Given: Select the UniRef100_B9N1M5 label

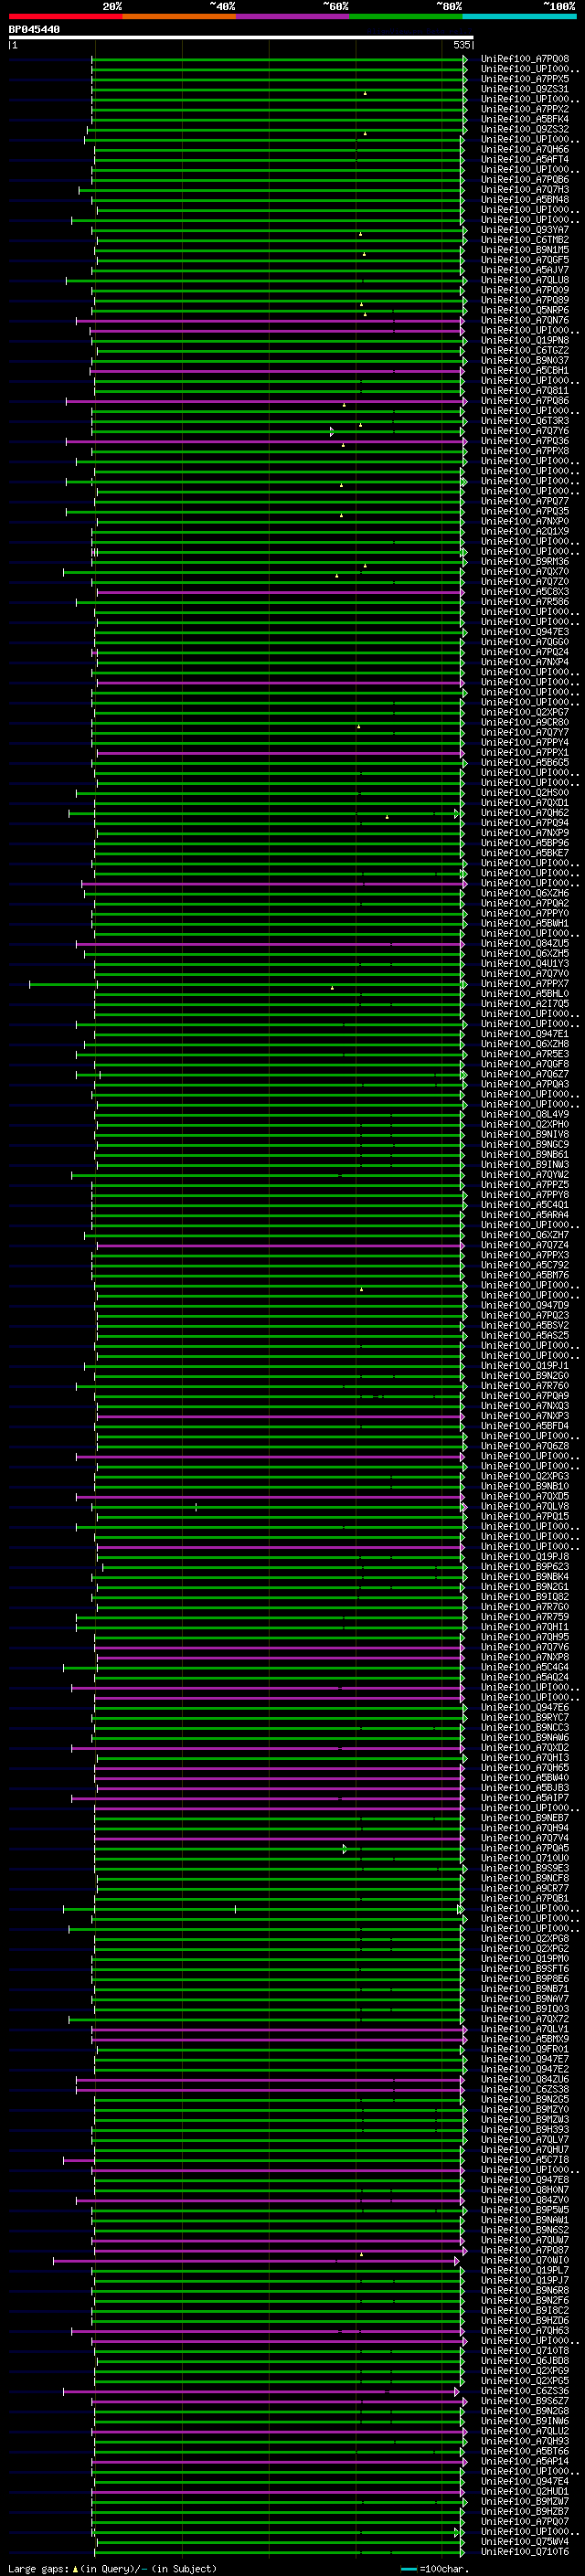Looking at the screenshot, I should click(x=524, y=250).
